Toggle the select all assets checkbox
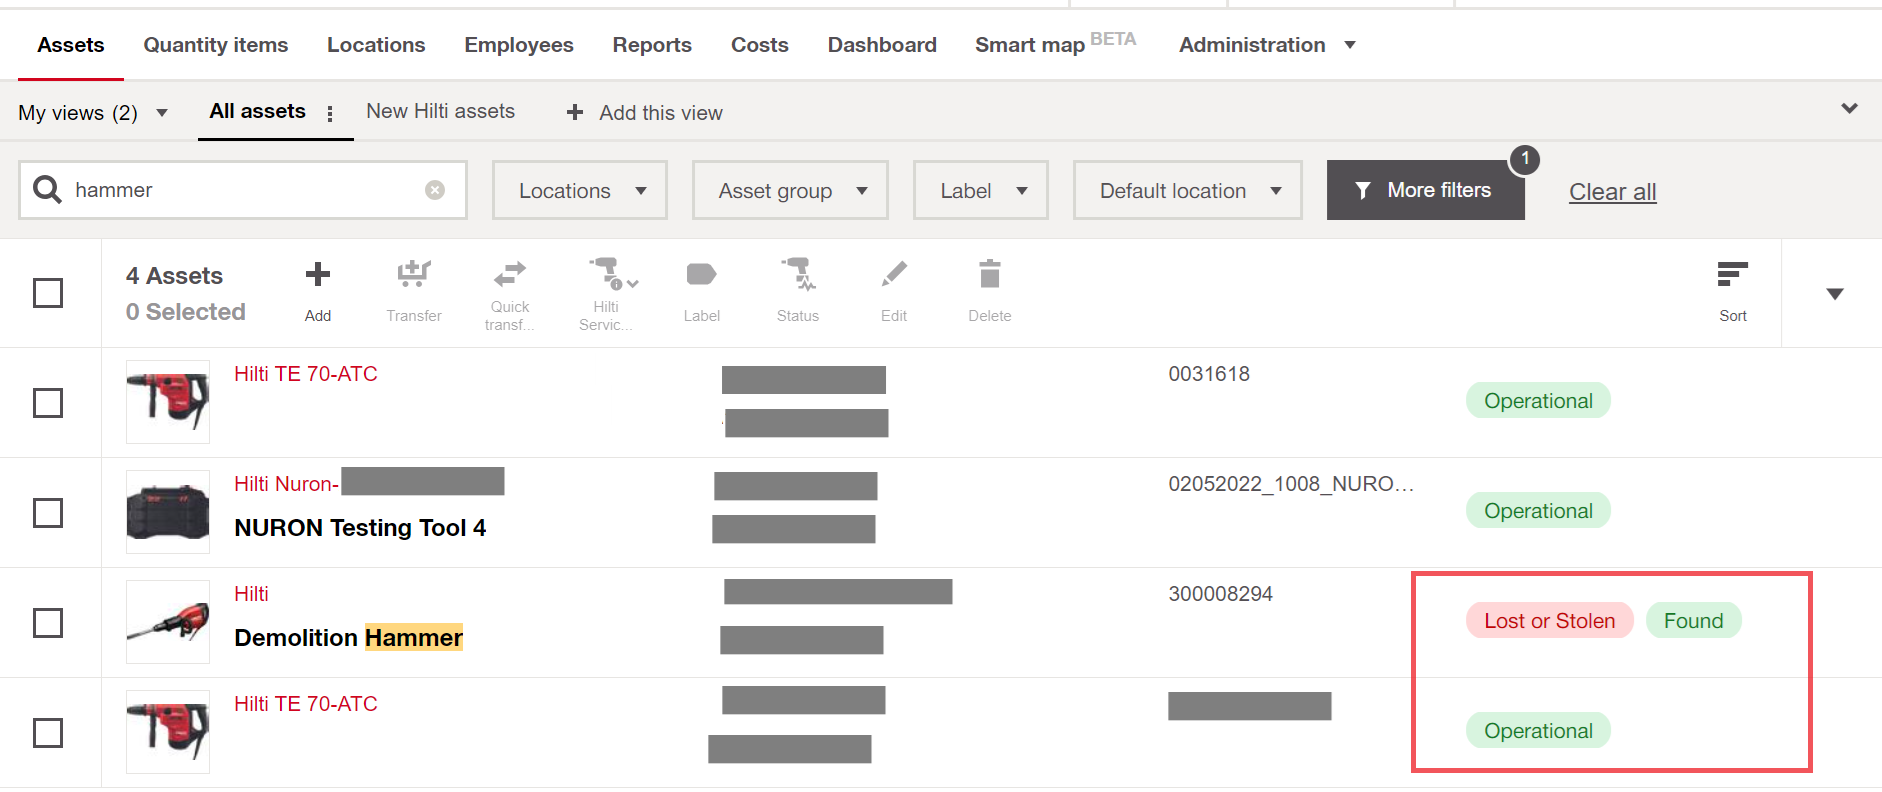This screenshot has width=1882, height=792. (x=48, y=293)
